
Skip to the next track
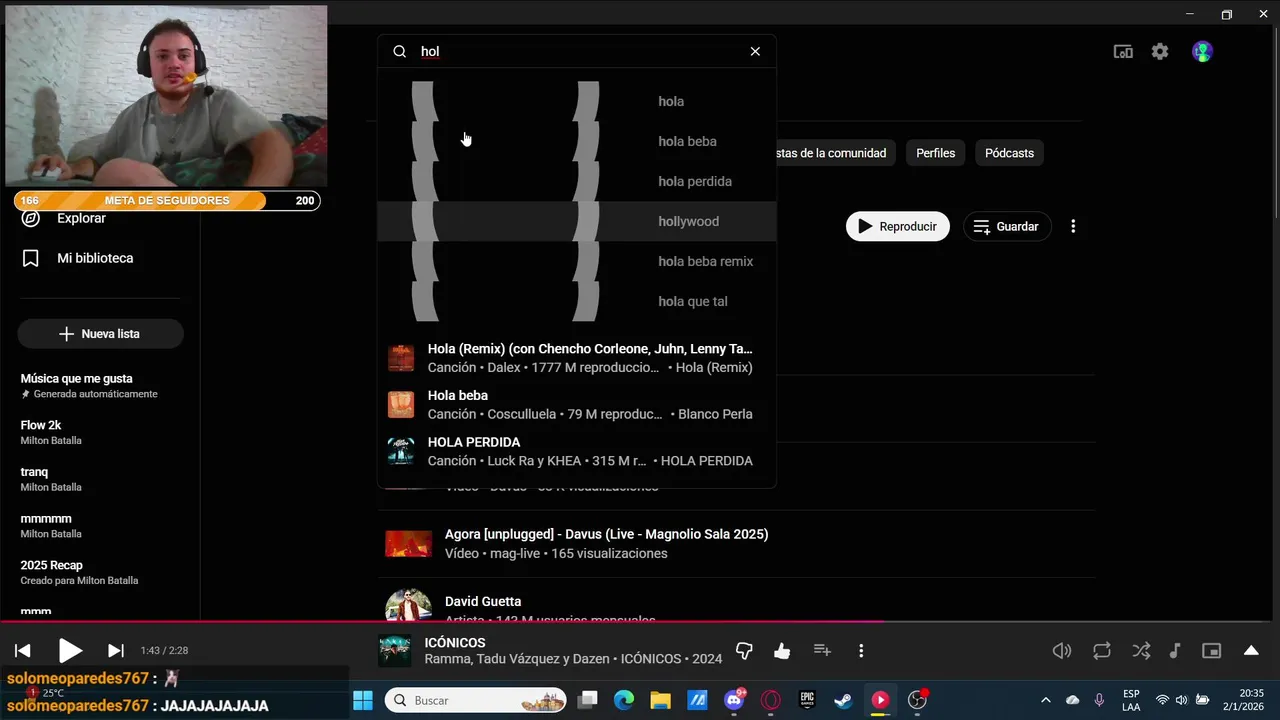point(116,650)
